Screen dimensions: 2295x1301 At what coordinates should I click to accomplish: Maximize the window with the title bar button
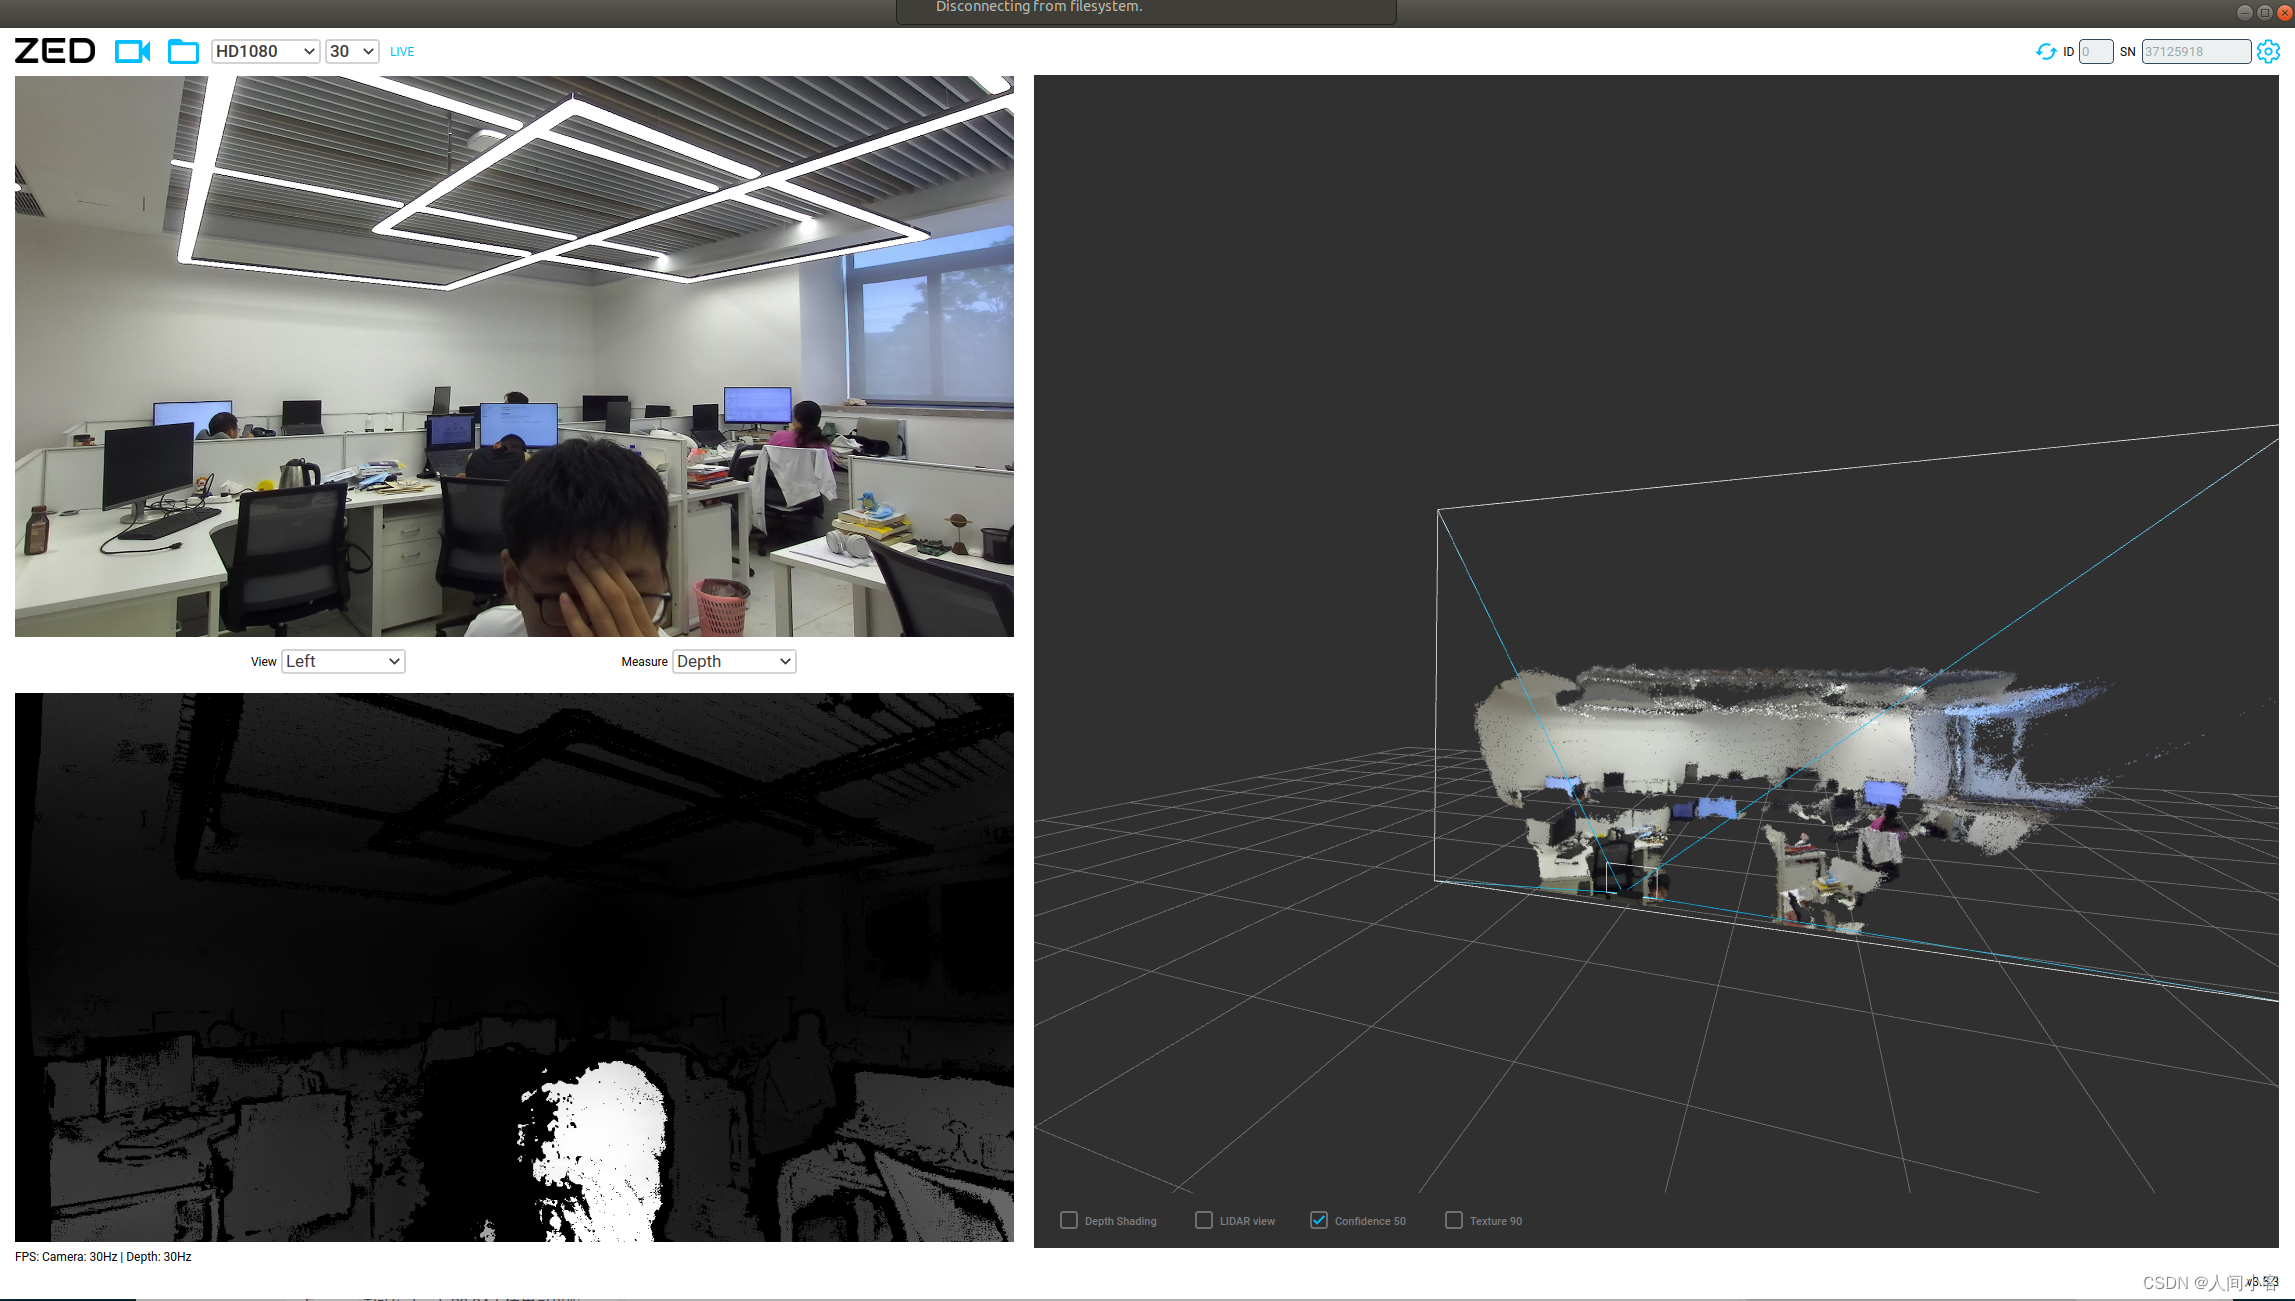coord(2264,12)
